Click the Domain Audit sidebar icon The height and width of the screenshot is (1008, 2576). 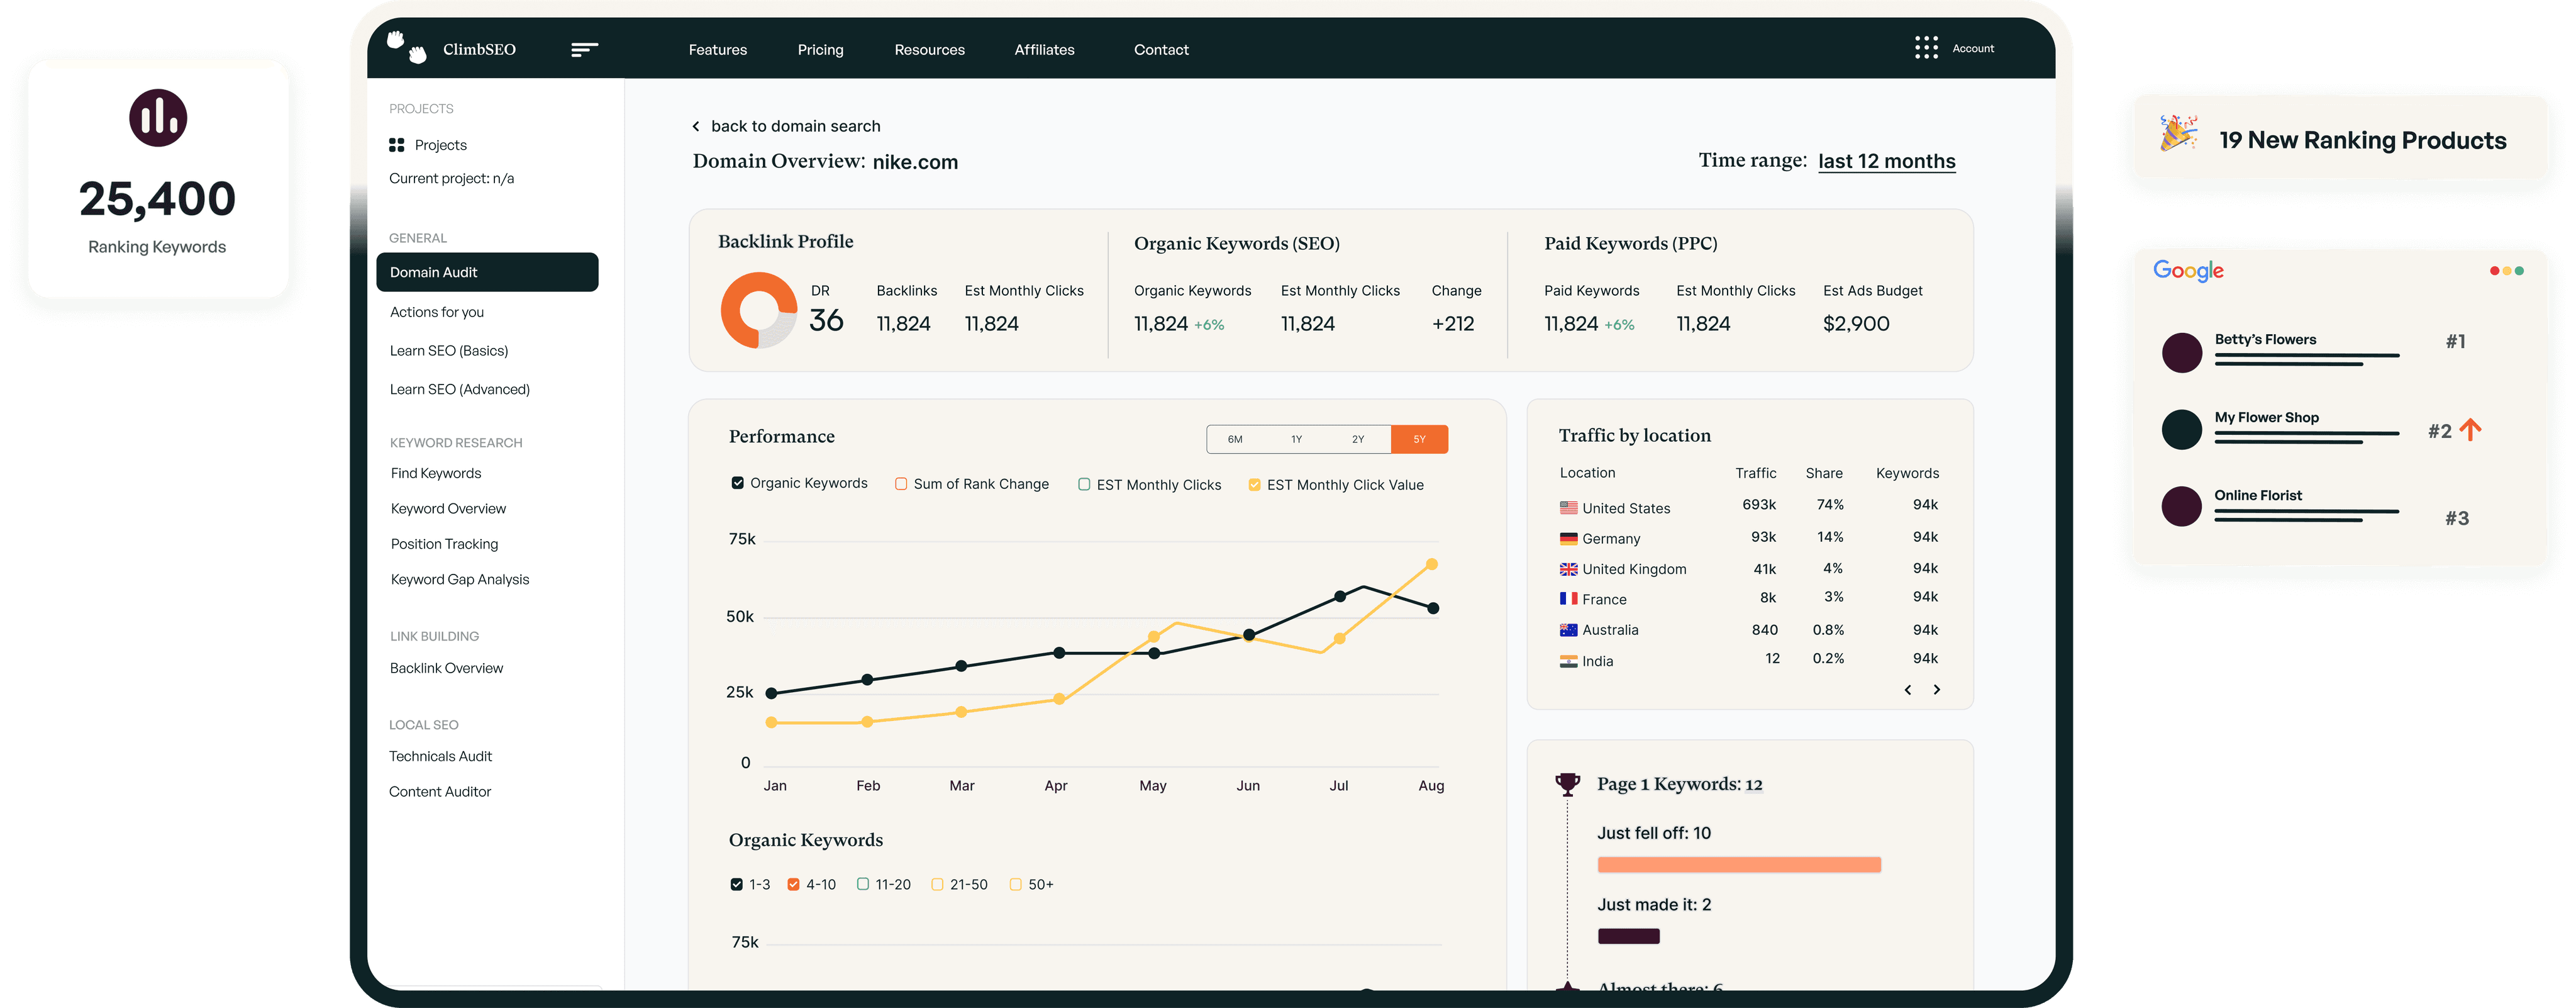coord(486,270)
